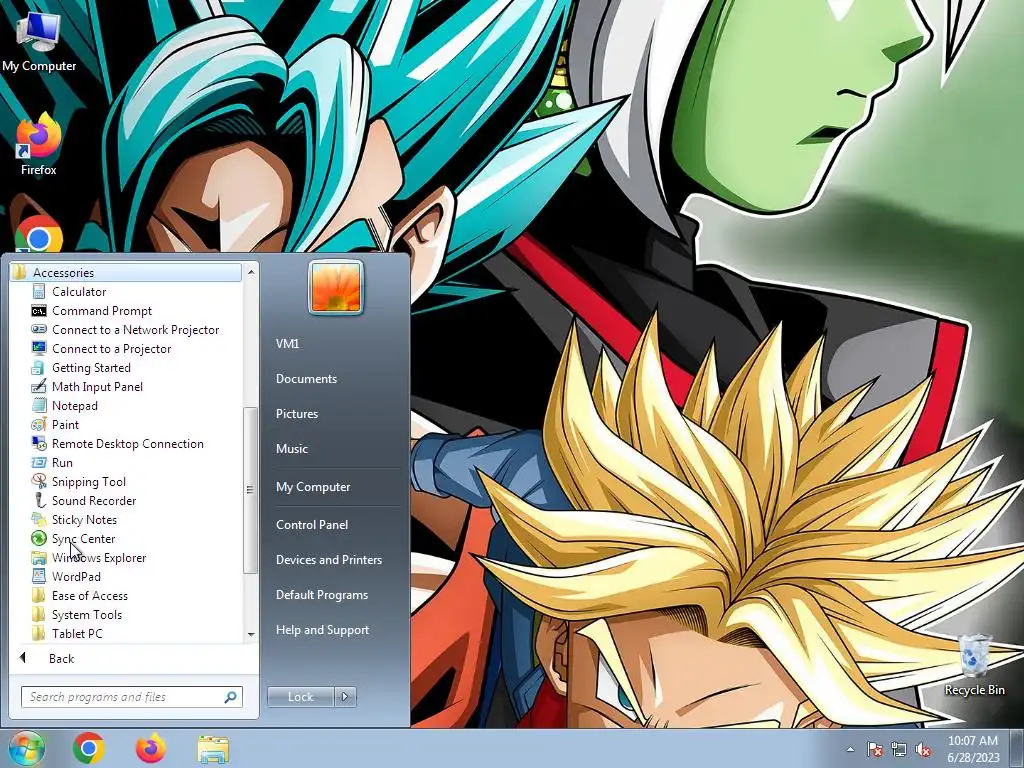The image size is (1024, 768).
Task: Open Firefox from the taskbar
Action: coord(150,748)
